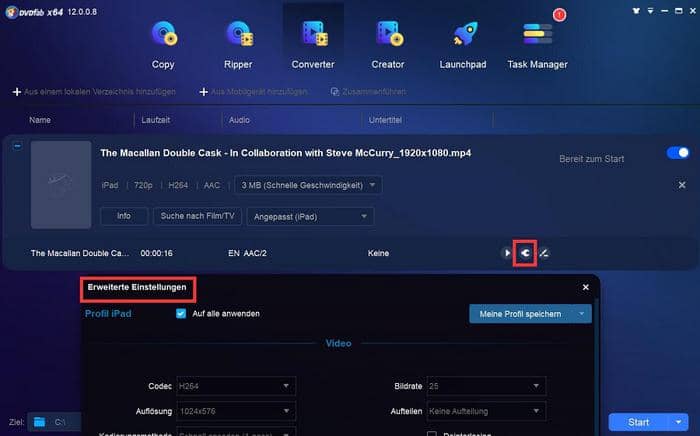Screen dimensions: 700x436
Task: Click the Info button
Action: coord(124,216)
